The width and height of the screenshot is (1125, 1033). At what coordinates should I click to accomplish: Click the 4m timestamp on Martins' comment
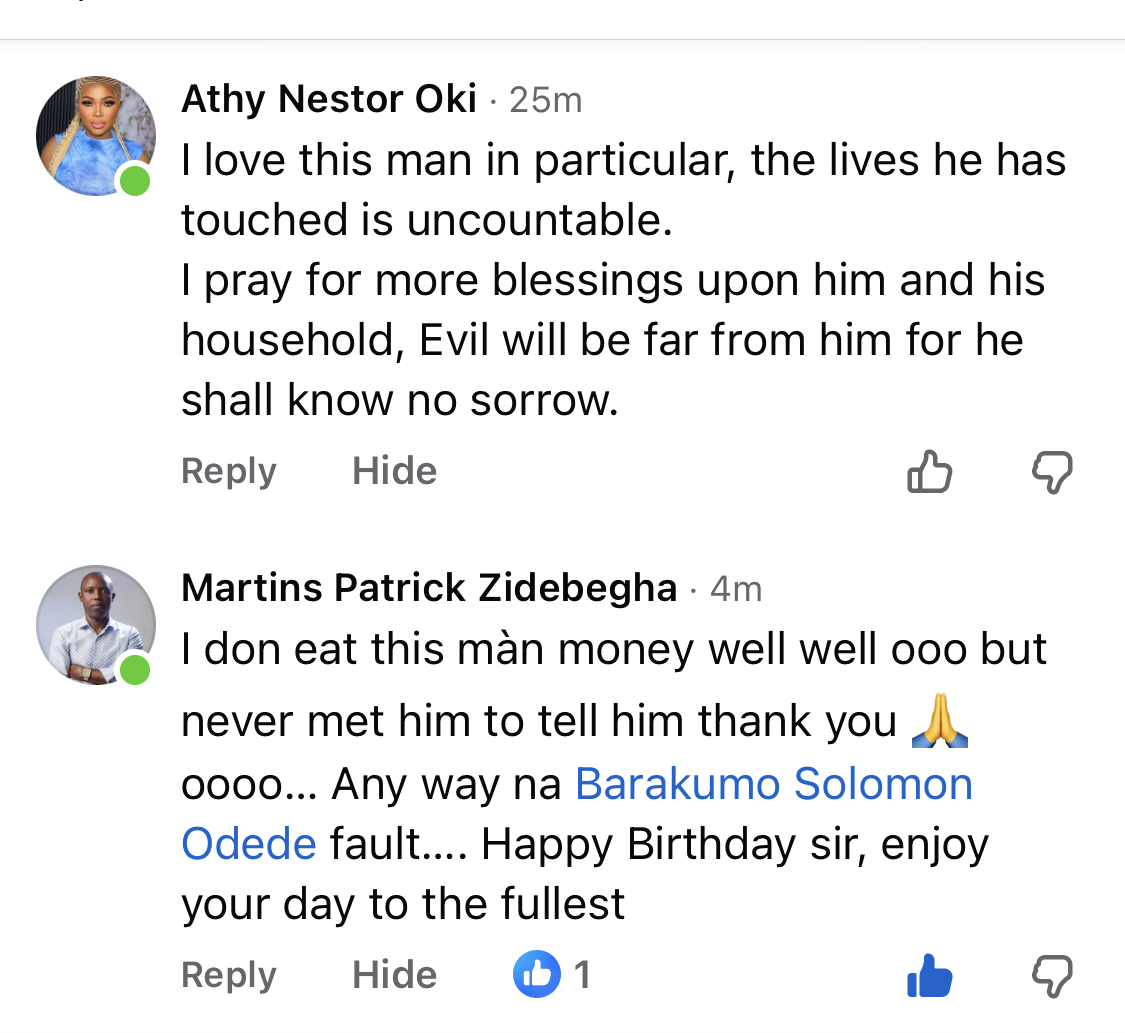[x=736, y=589]
